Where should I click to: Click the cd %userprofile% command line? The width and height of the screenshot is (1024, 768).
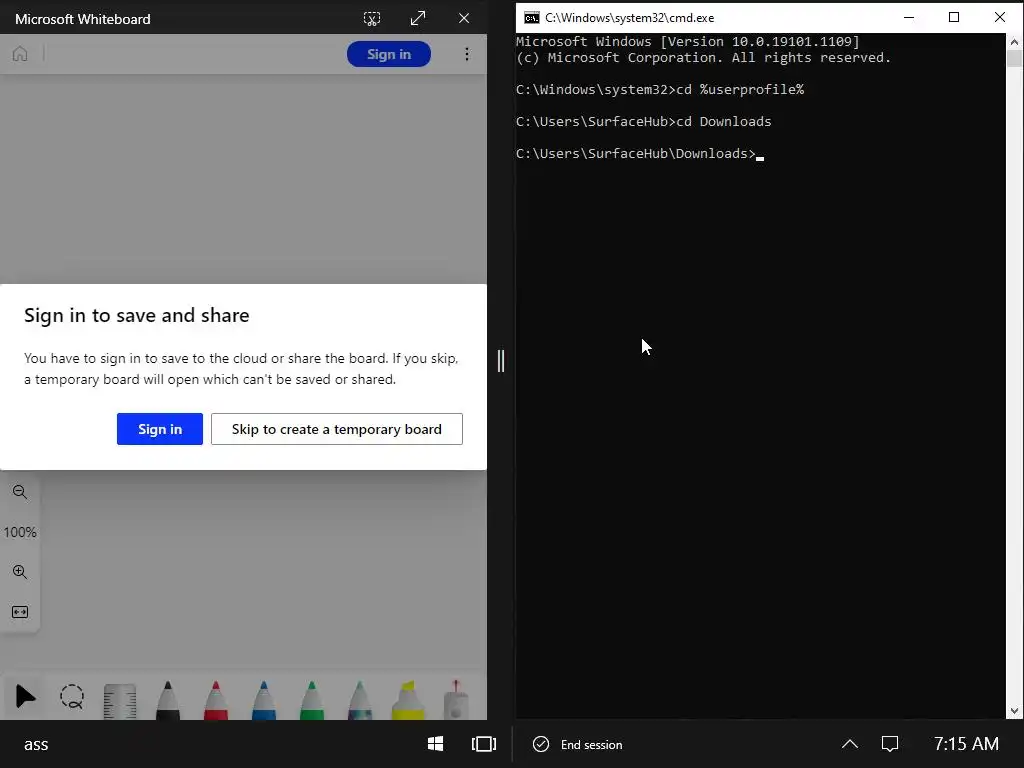tap(660, 89)
